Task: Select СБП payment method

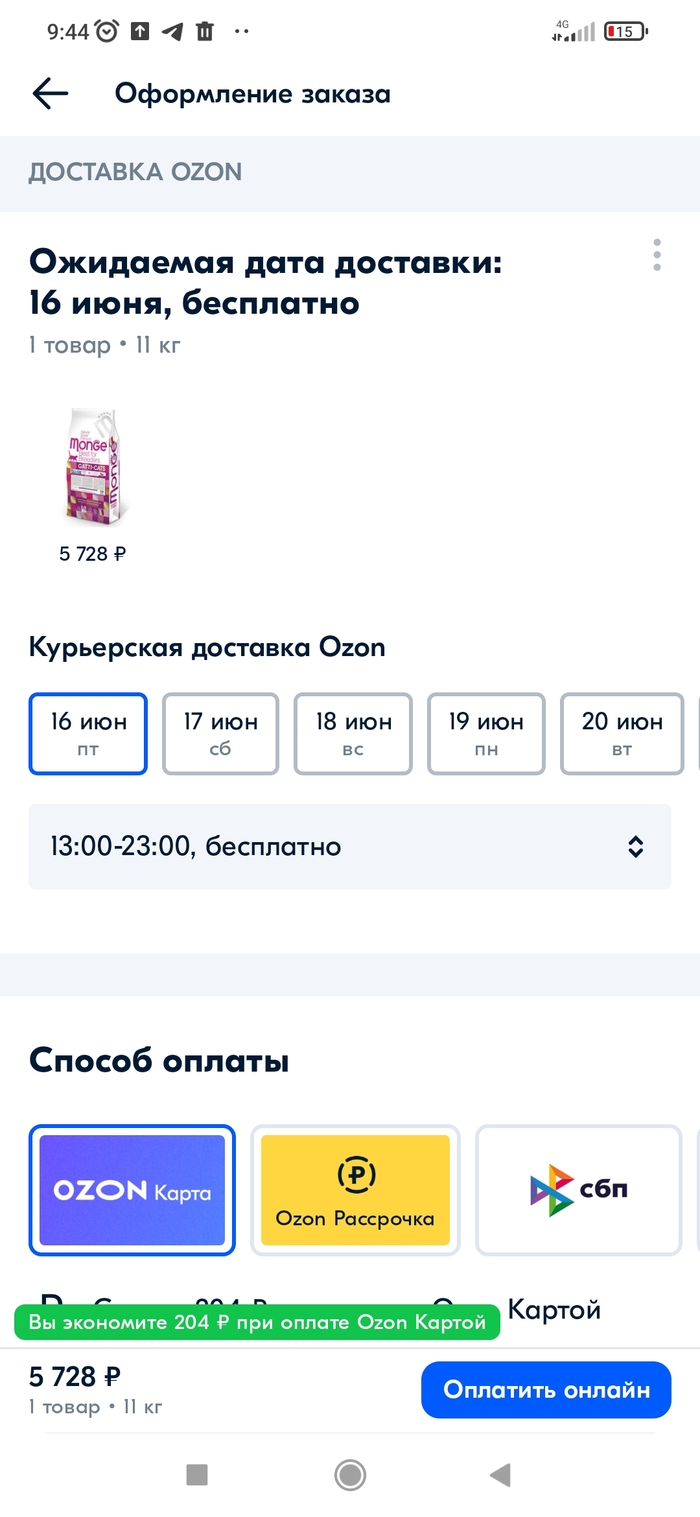Action: click(579, 1190)
